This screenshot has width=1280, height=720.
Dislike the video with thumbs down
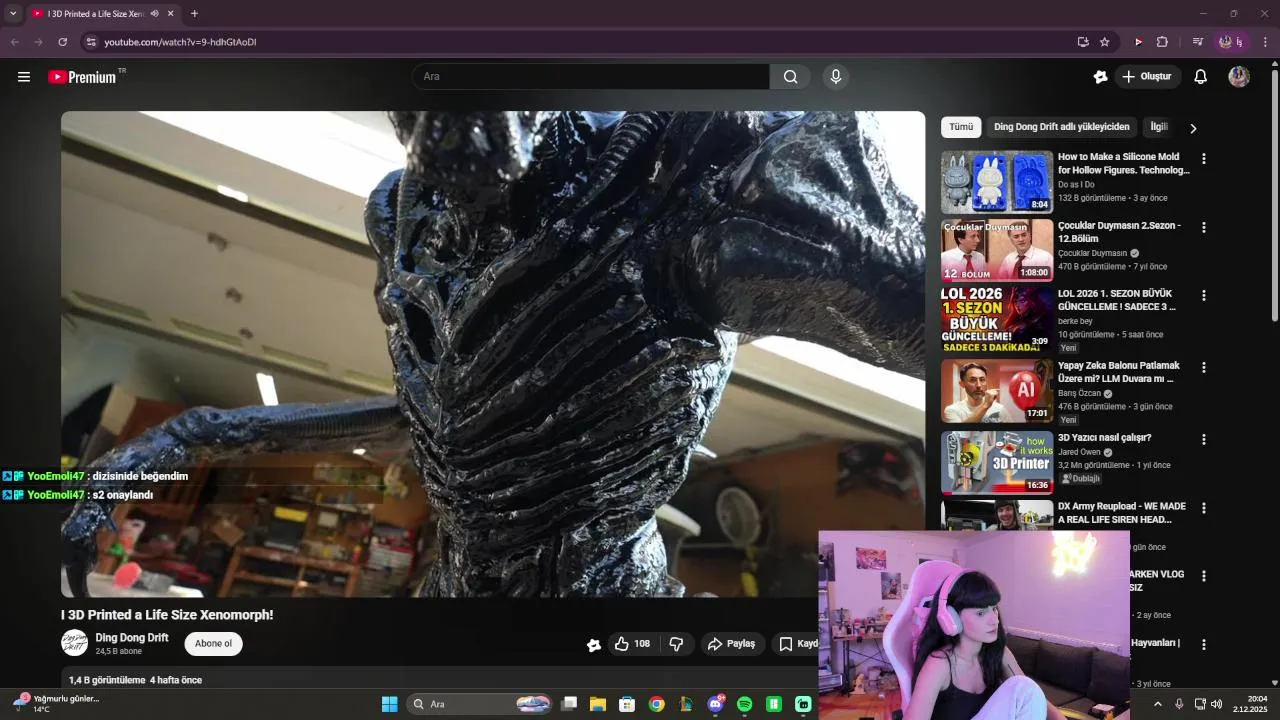pos(676,644)
